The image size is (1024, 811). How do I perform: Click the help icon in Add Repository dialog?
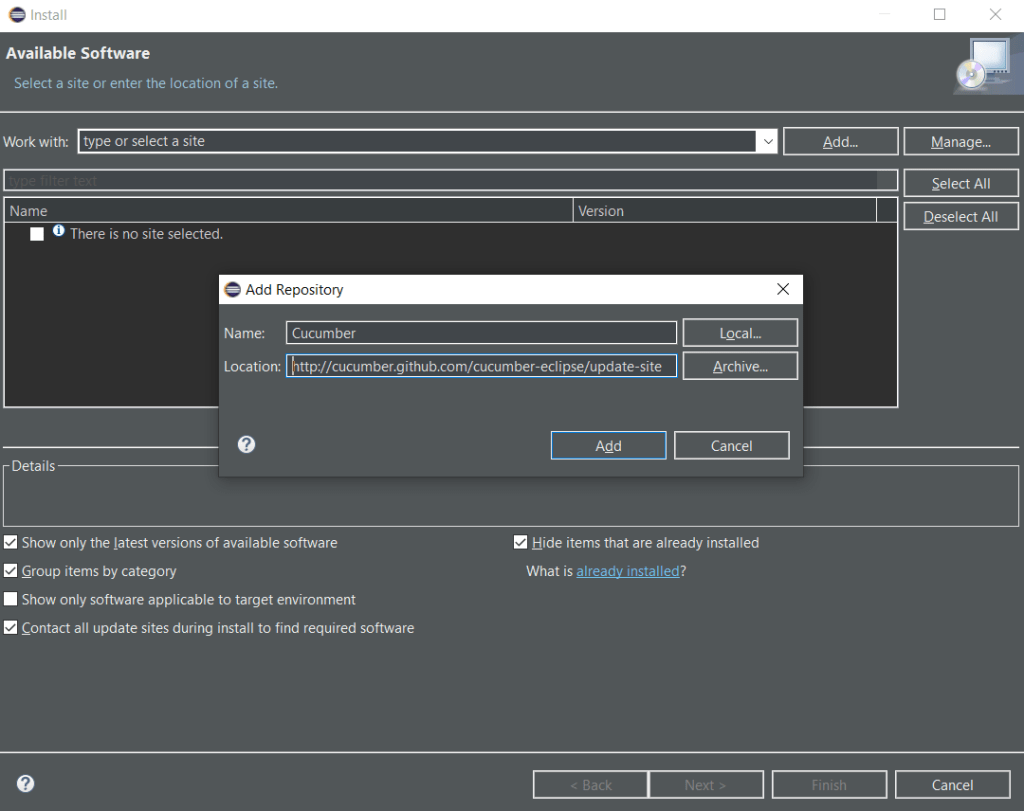247,445
